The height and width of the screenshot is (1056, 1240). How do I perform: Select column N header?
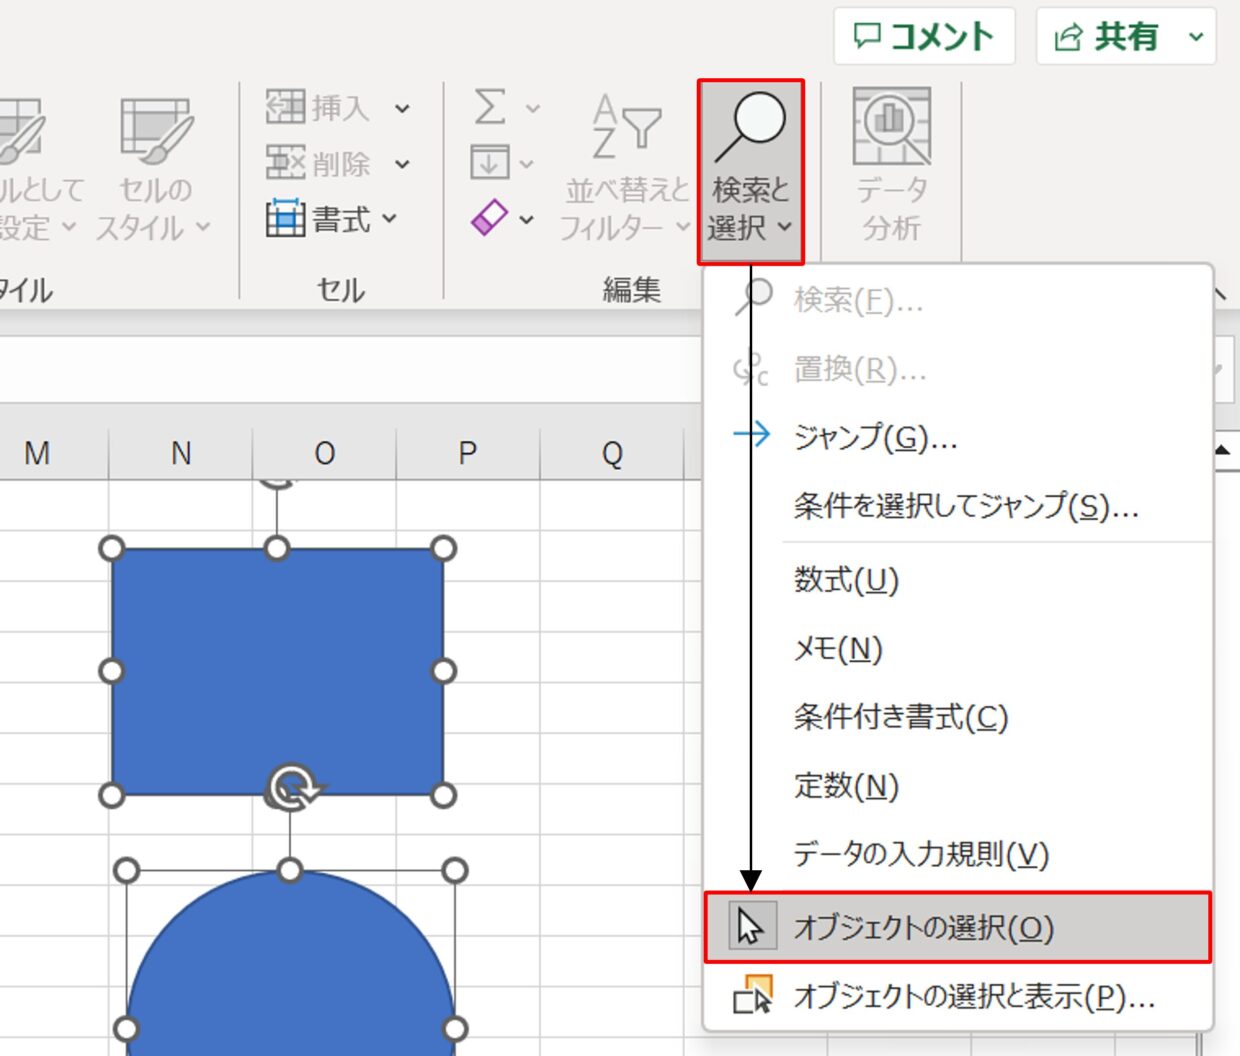tap(181, 453)
